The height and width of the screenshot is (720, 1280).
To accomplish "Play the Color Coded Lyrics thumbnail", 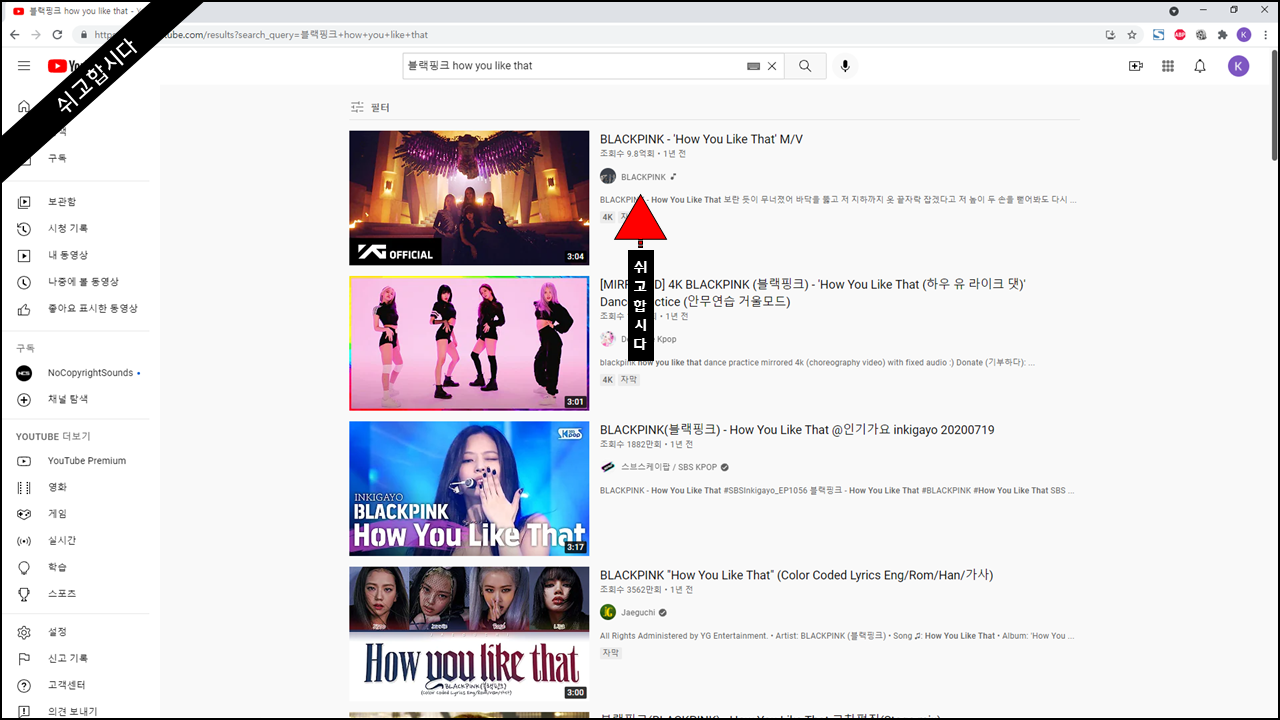I will pos(469,634).
